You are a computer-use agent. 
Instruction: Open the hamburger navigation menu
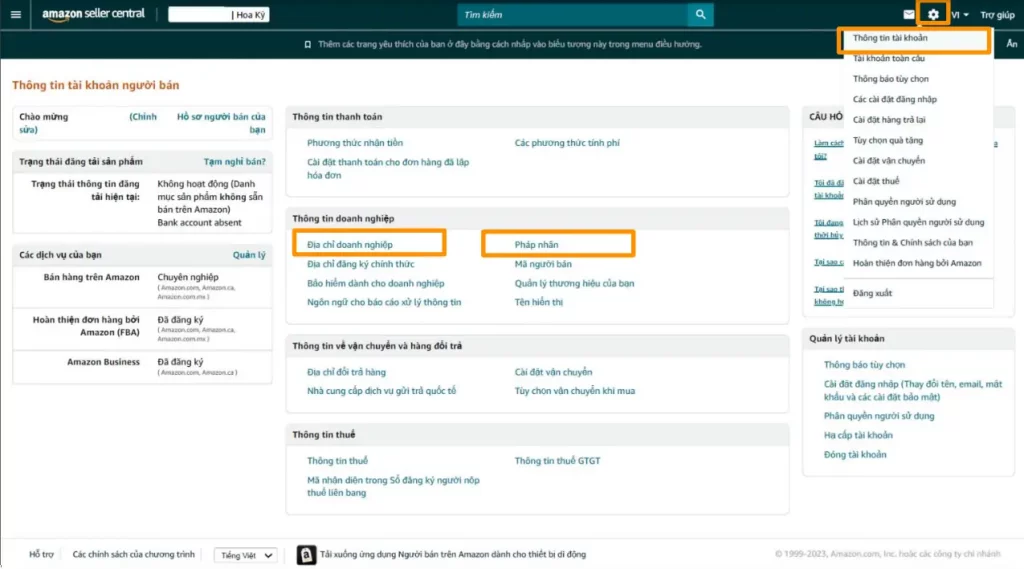[16, 14]
